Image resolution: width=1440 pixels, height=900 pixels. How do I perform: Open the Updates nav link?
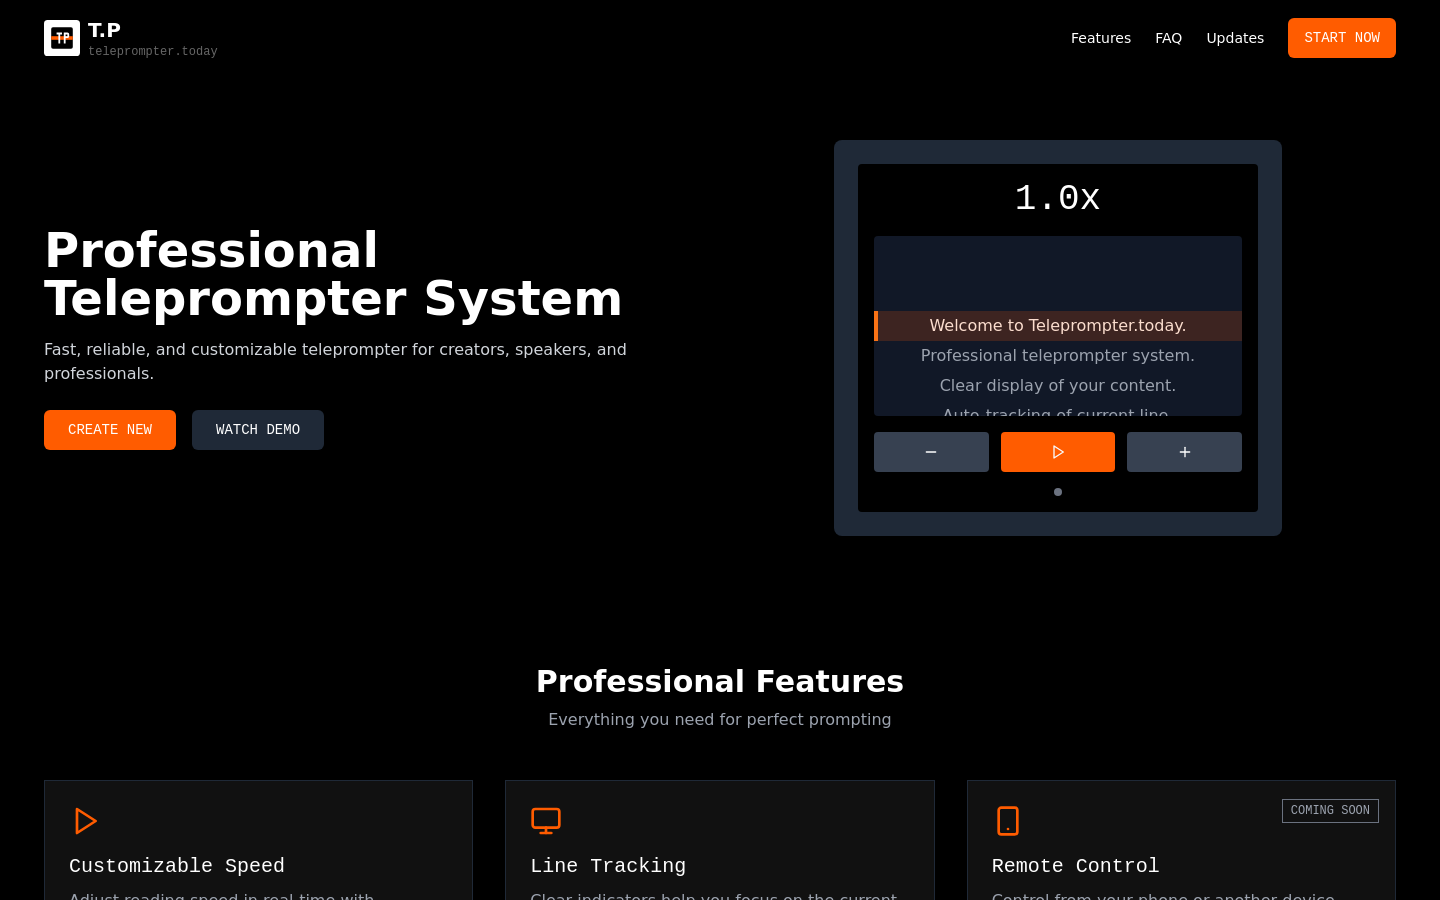tap(1235, 38)
